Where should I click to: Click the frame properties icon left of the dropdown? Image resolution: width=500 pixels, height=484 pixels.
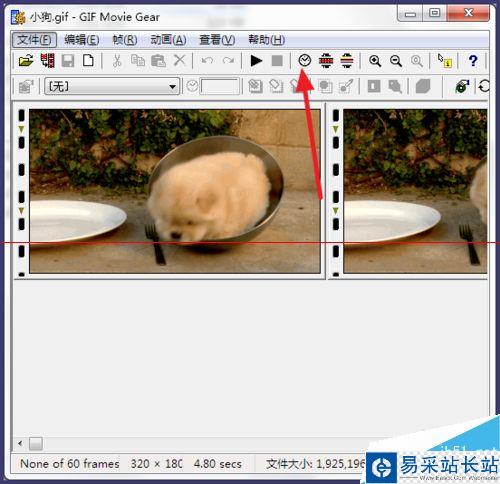point(26,87)
